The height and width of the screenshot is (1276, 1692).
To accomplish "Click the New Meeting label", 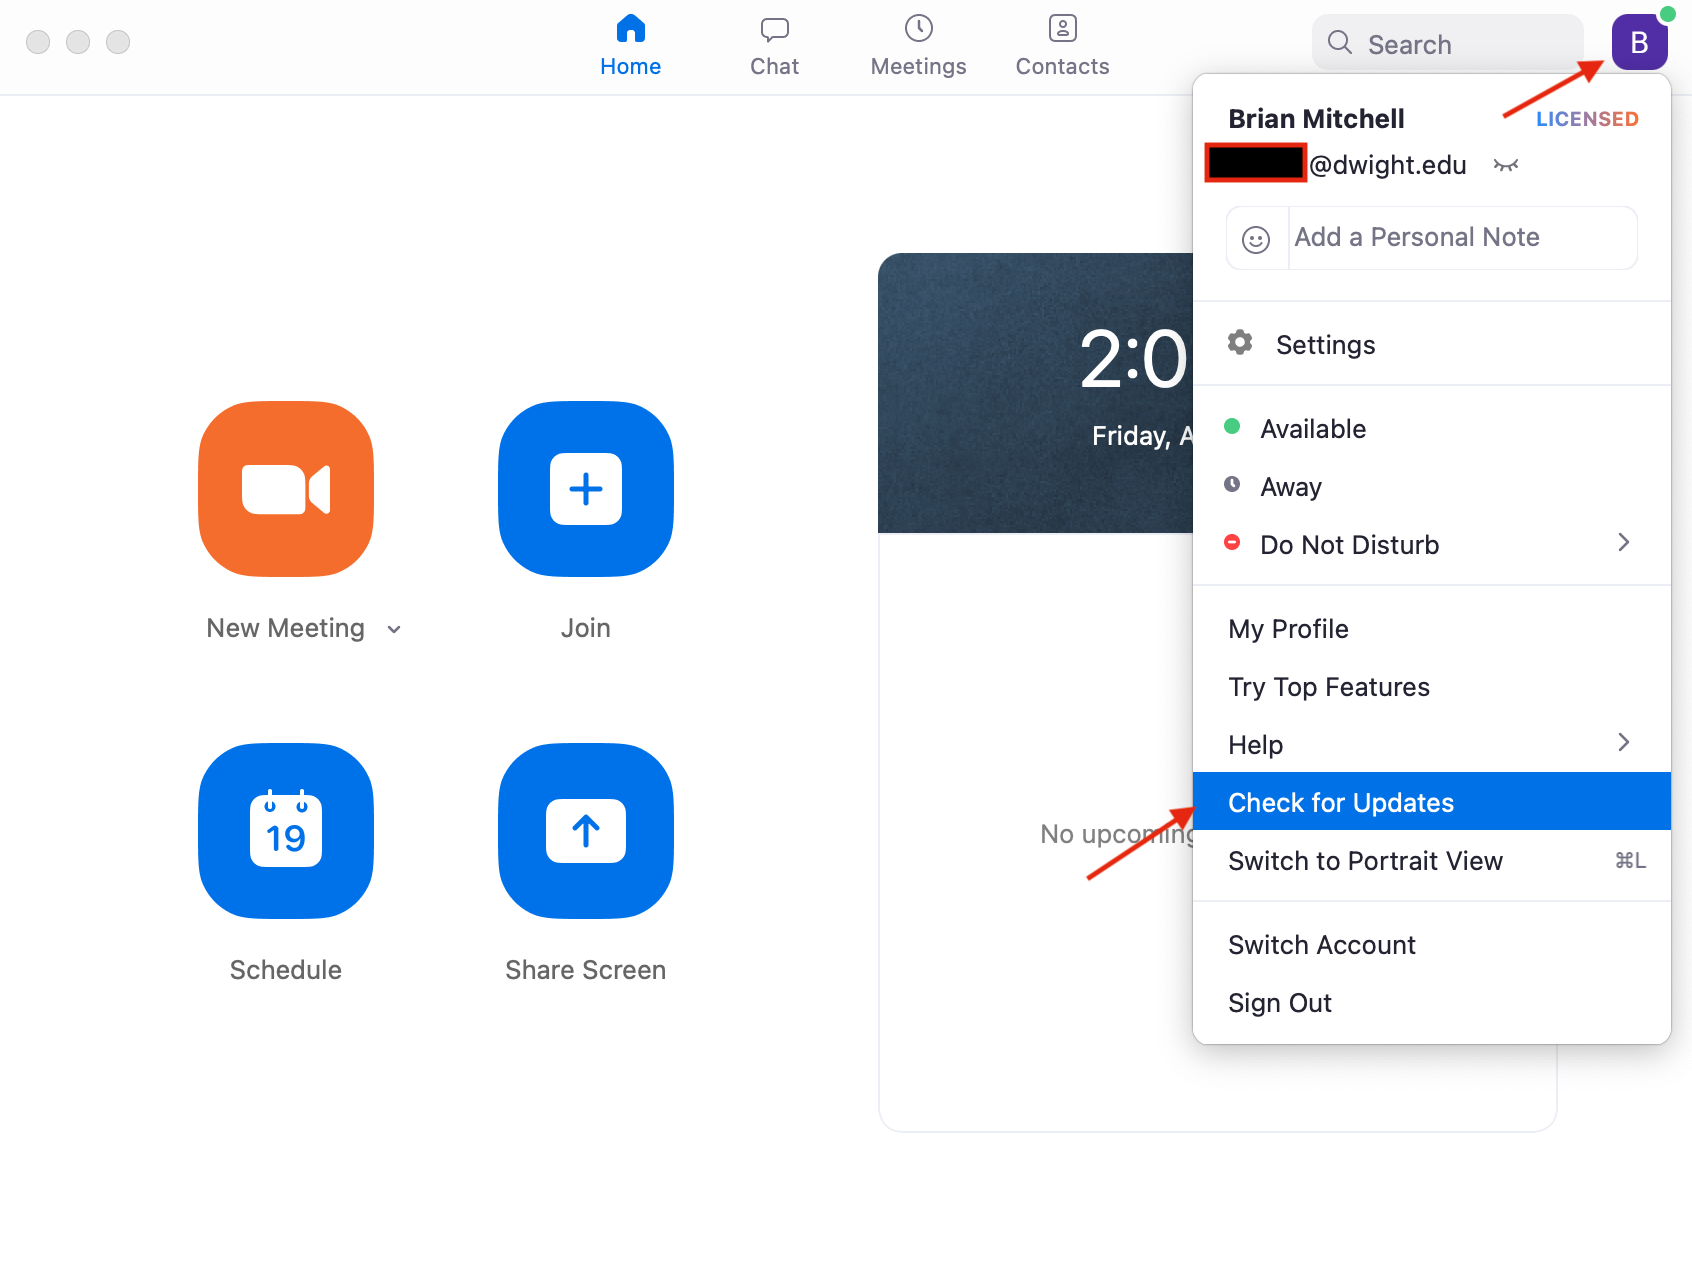I will click(x=285, y=628).
